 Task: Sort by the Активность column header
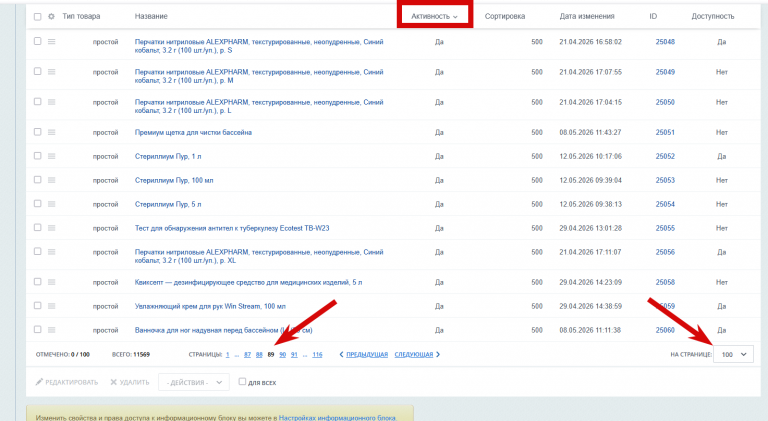434,16
